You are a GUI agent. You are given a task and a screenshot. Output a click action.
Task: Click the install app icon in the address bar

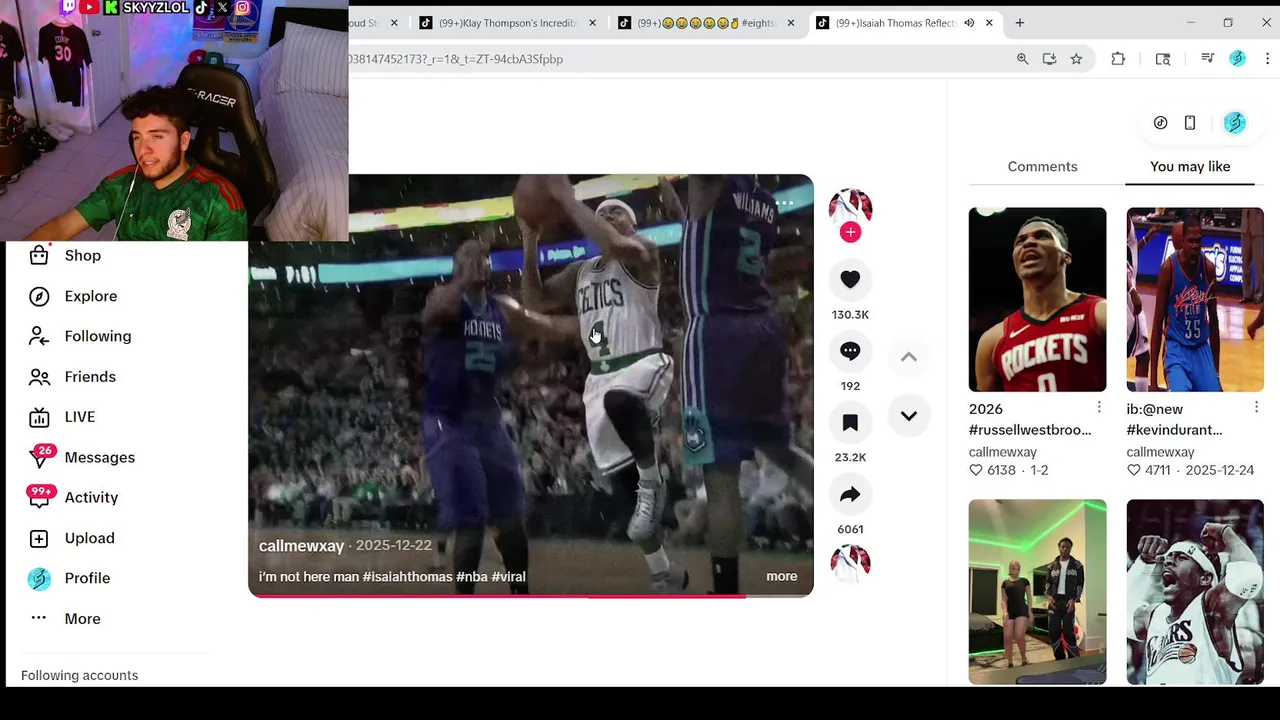coord(1049,59)
